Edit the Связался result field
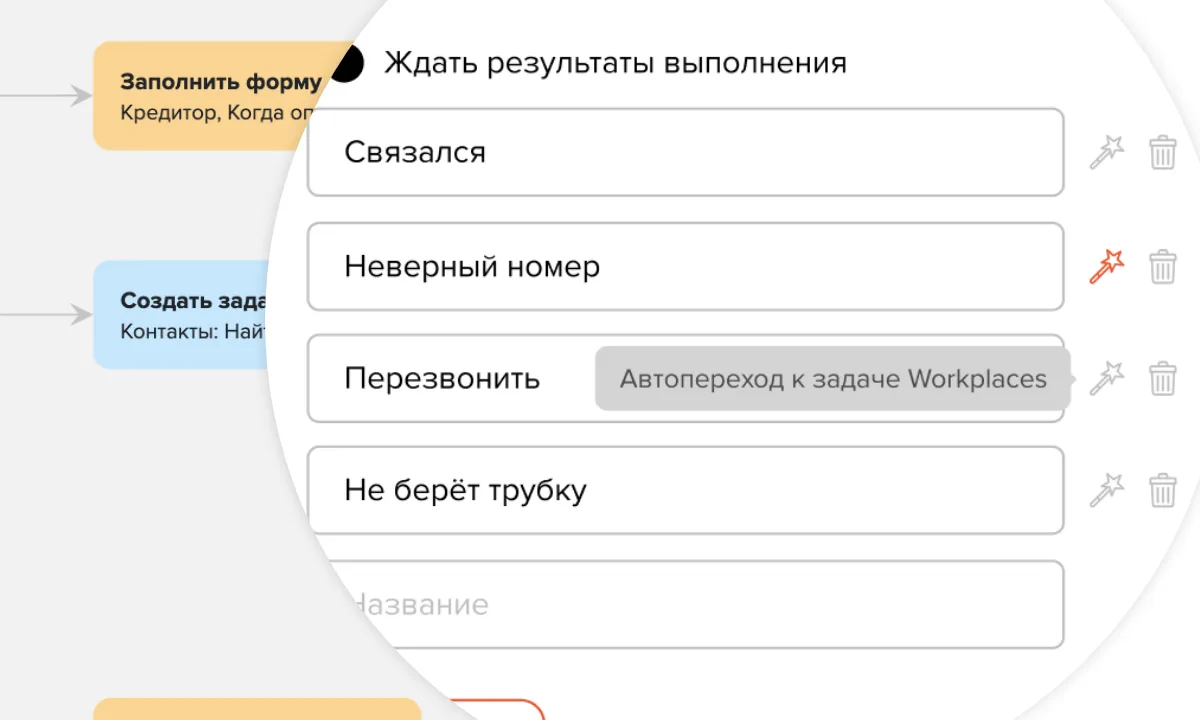 (685, 152)
